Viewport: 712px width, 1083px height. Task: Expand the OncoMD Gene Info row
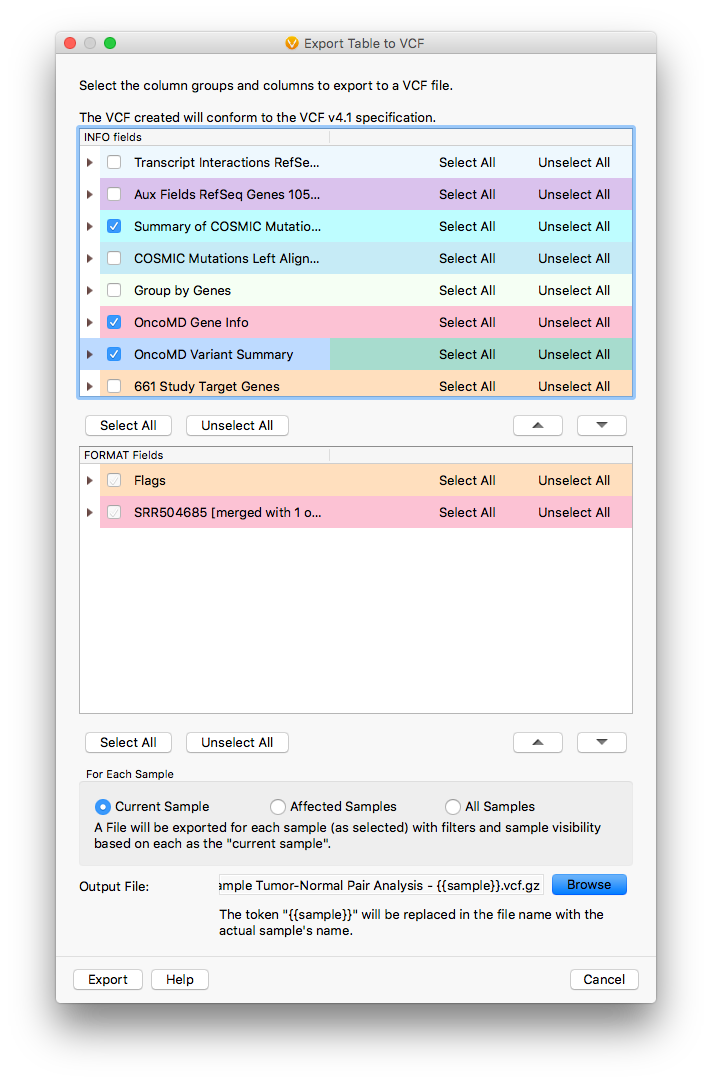[90, 322]
